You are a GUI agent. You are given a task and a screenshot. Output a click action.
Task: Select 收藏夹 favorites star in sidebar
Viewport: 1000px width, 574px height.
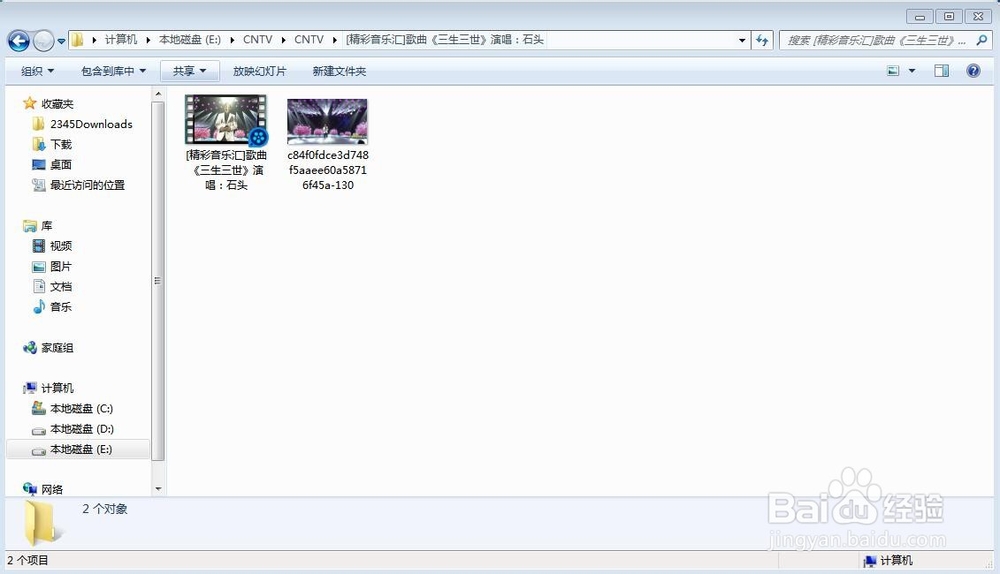48,103
